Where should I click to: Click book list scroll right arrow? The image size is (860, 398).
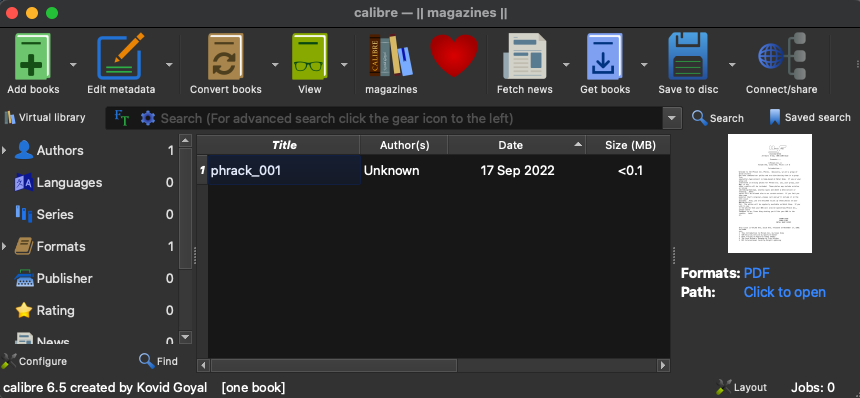[664, 365]
